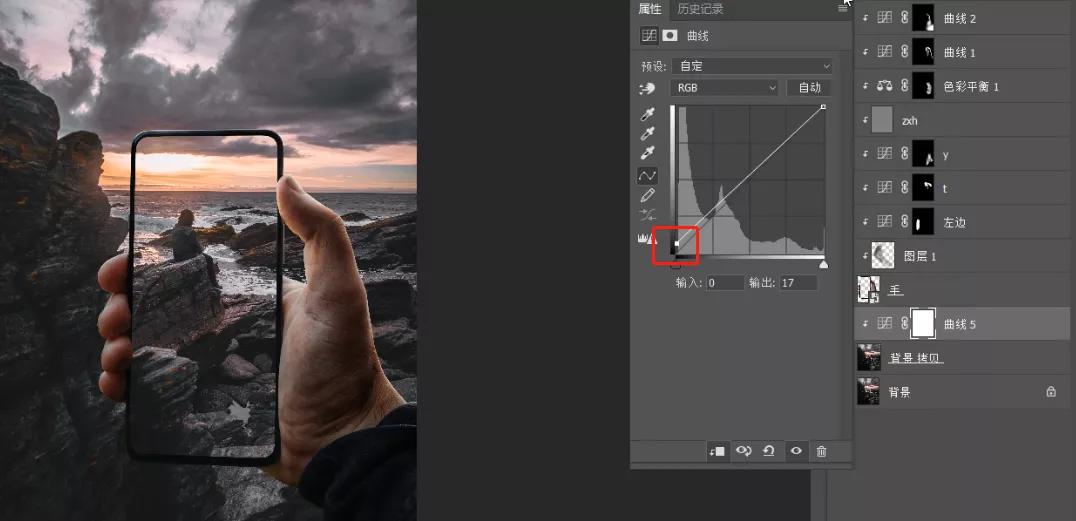This screenshot has height=521, width=1076.
Task: Click the curves adjustment icon in Properties header
Action: (648, 36)
